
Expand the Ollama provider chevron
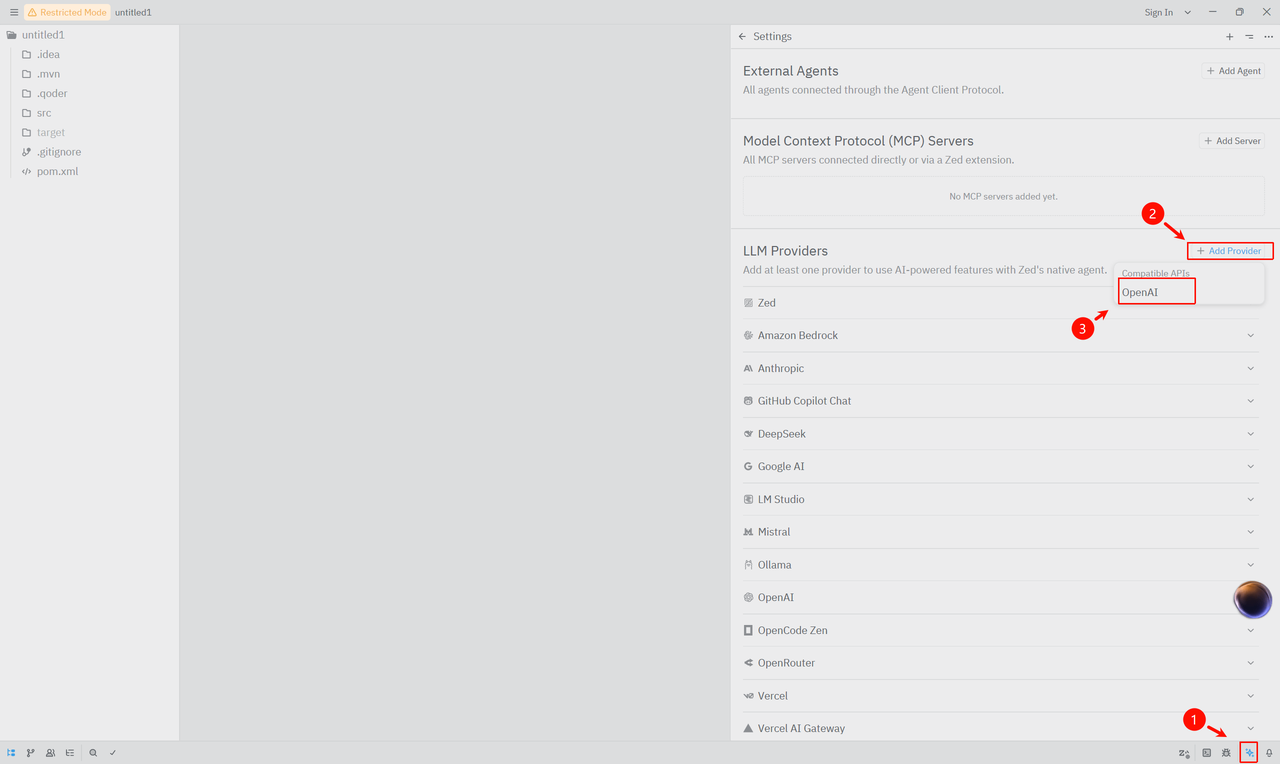tap(1250, 565)
